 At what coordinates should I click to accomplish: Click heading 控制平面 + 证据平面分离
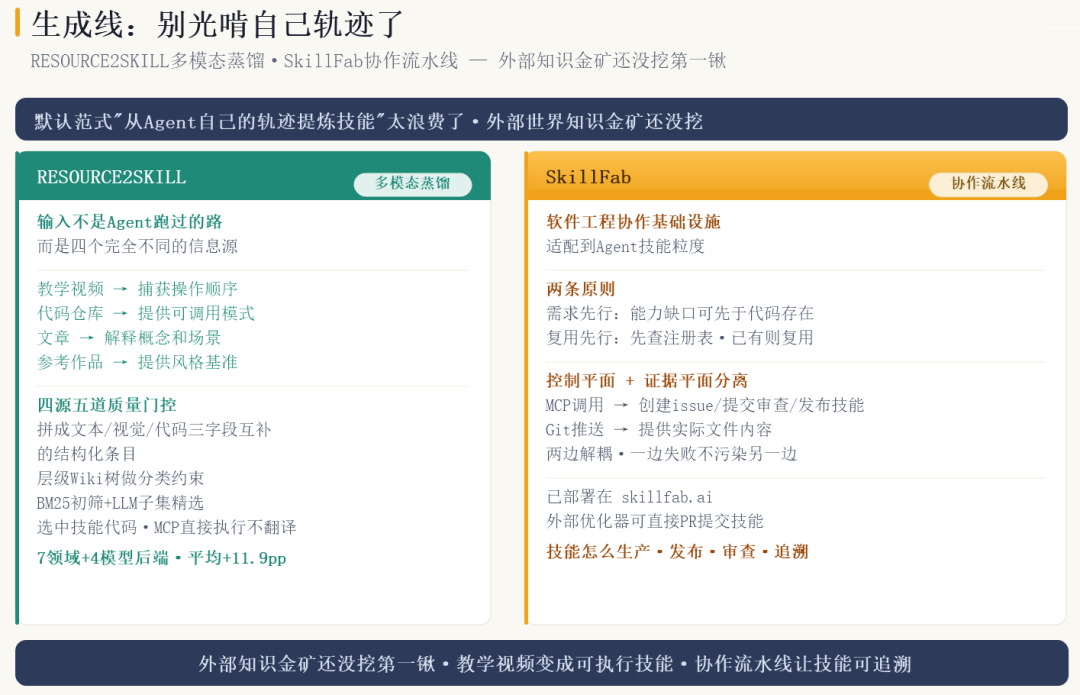point(646,380)
